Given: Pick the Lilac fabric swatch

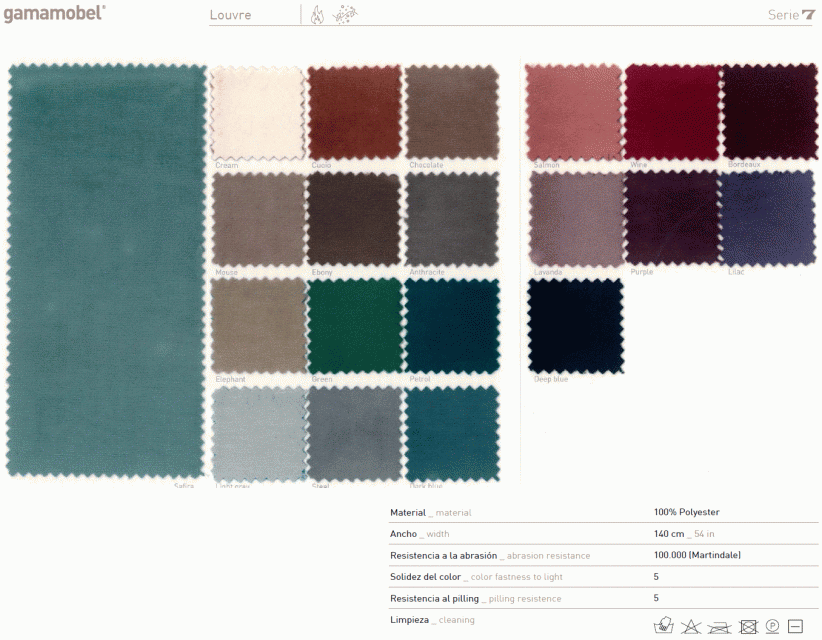Looking at the screenshot, I should (x=768, y=219).
